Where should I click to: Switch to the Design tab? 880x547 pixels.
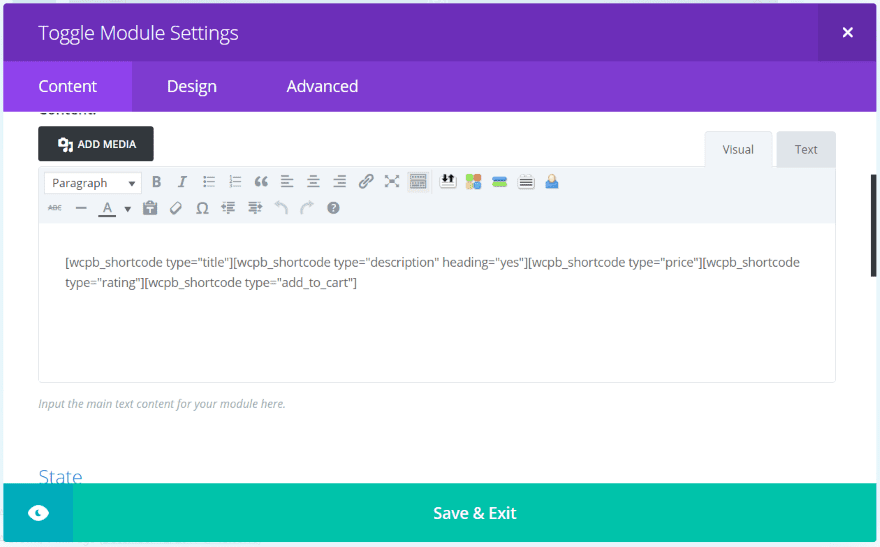click(191, 87)
